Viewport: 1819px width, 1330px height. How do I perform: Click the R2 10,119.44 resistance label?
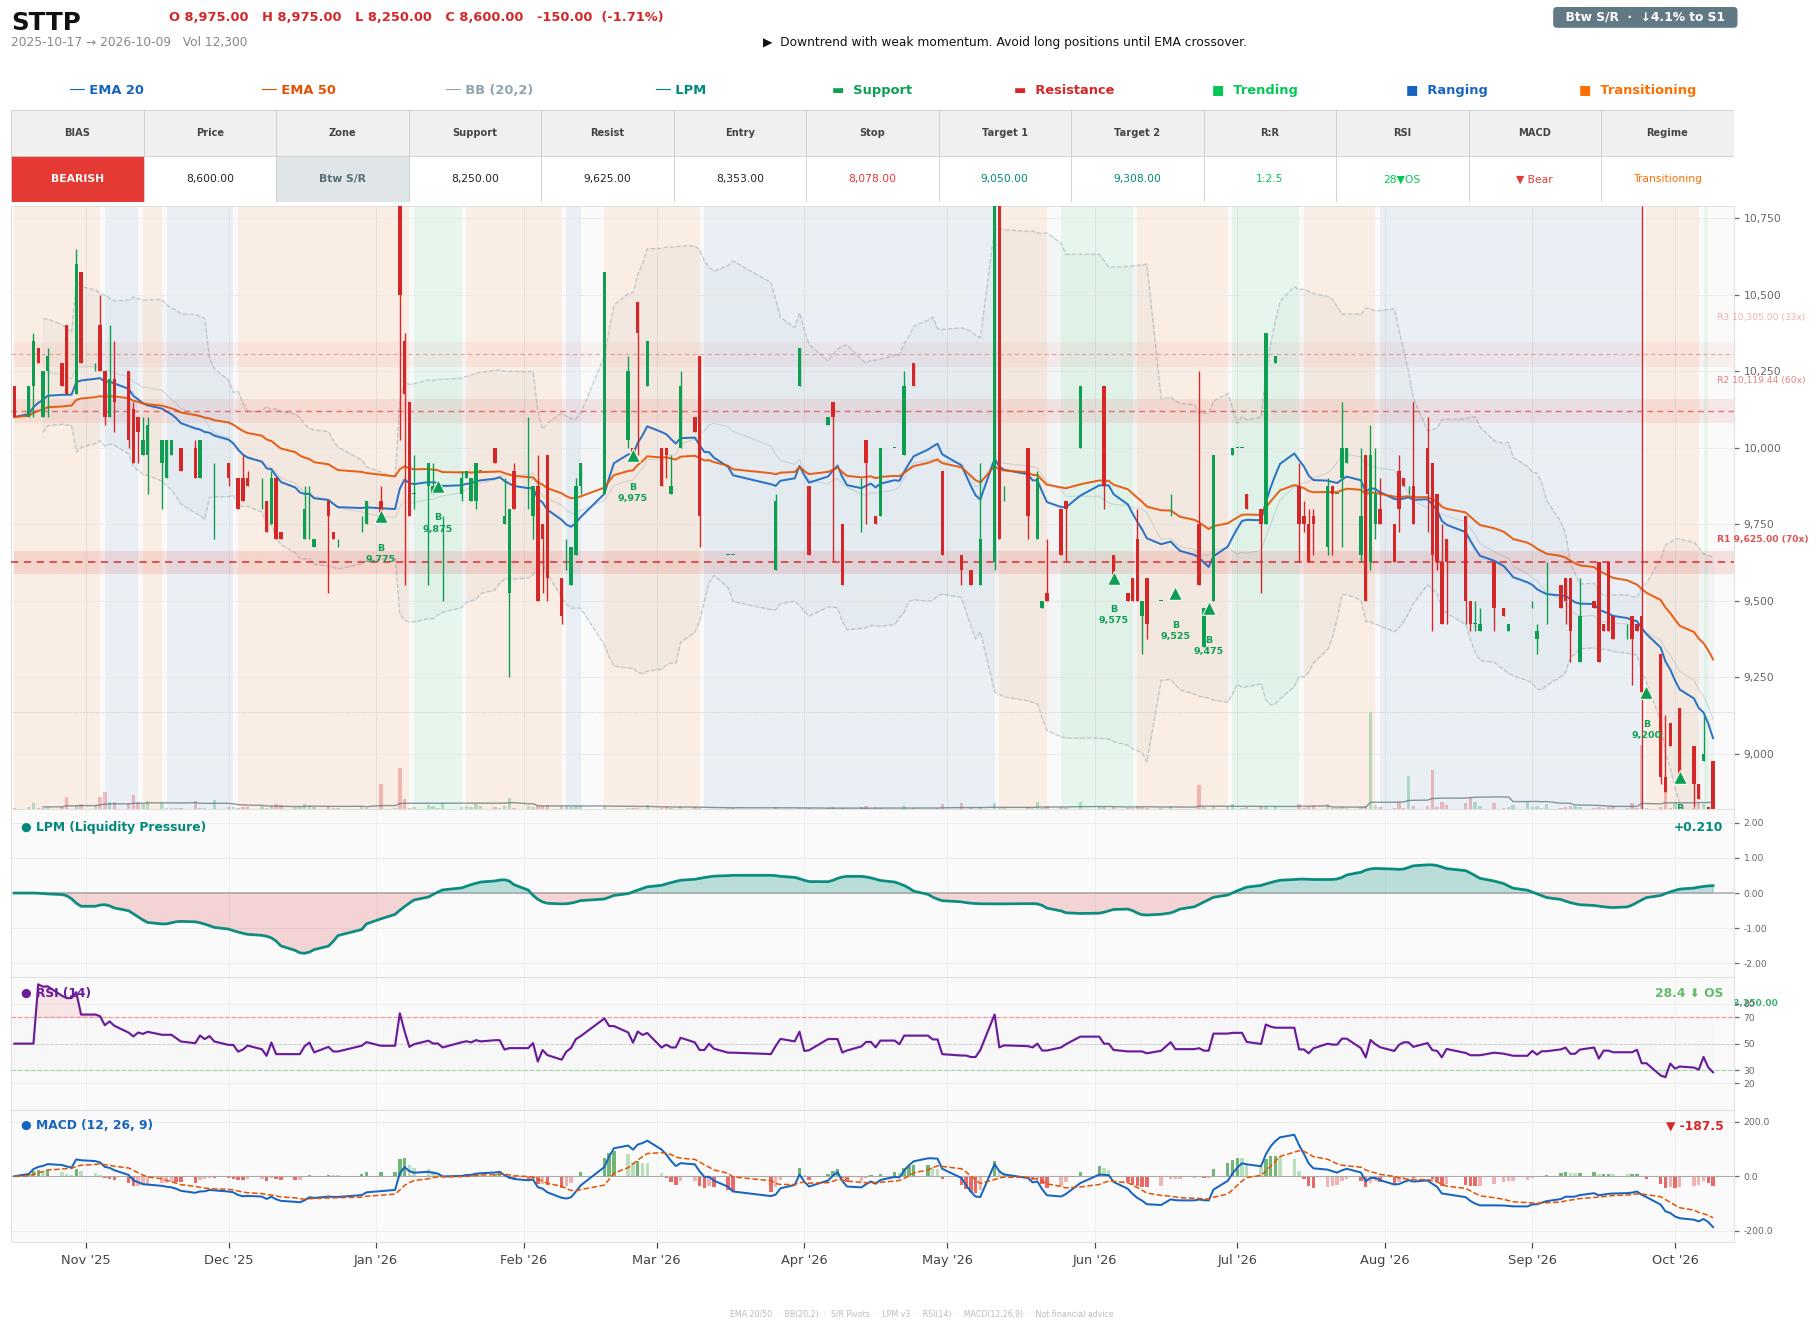coord(1761,380)
